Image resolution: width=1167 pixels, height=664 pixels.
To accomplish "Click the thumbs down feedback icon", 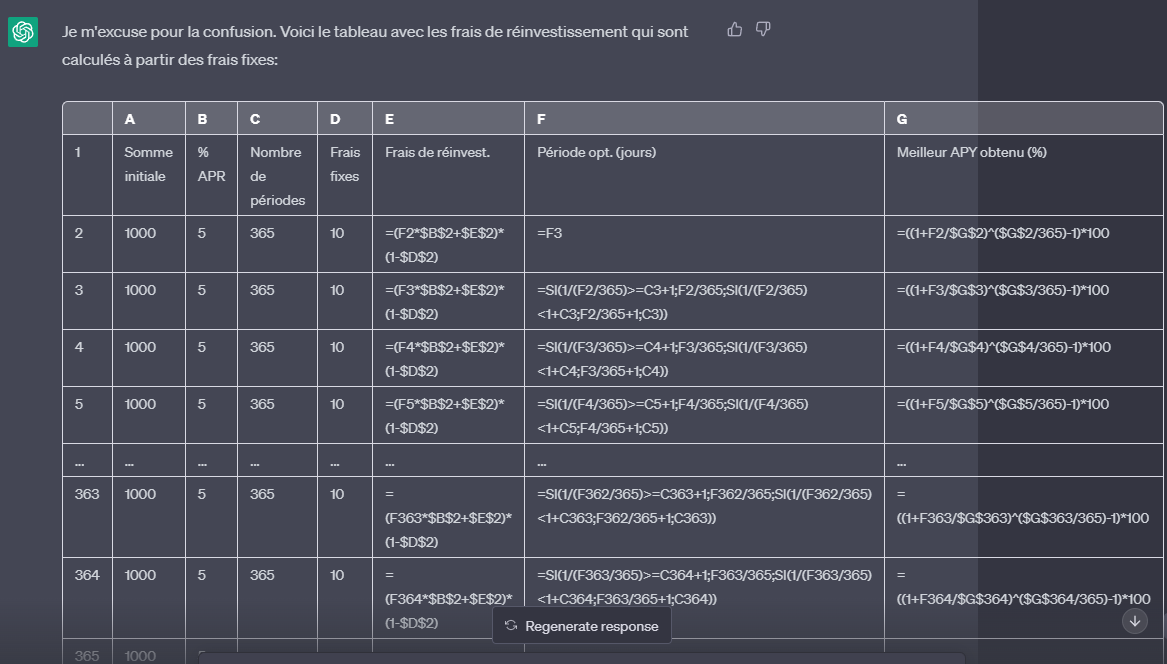I will point(763,30).
